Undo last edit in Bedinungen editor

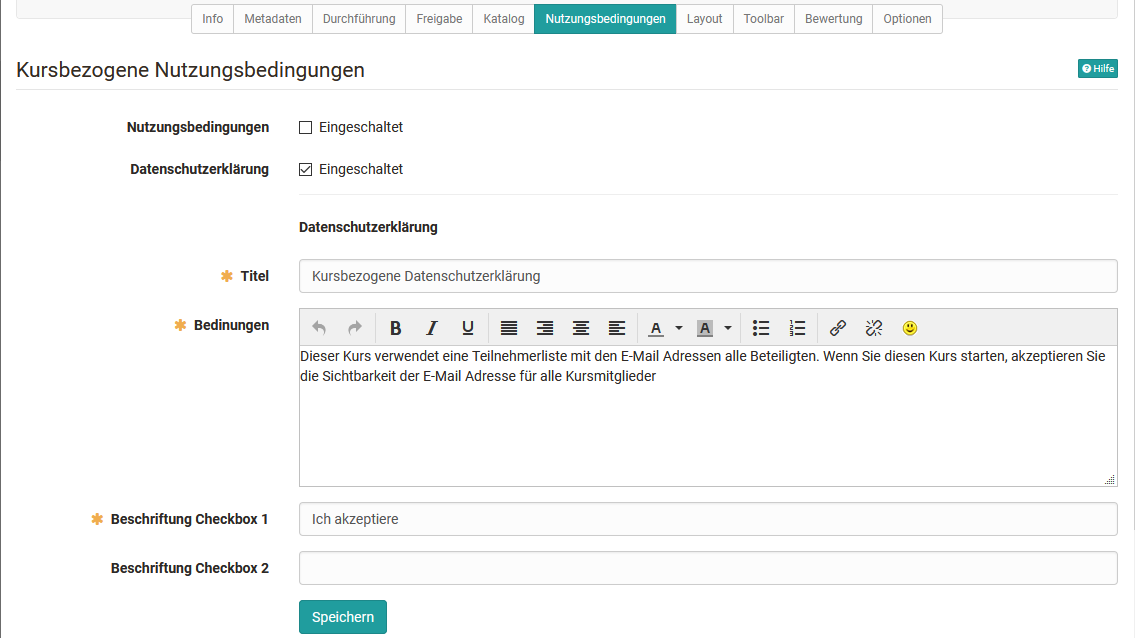point(318,328)
